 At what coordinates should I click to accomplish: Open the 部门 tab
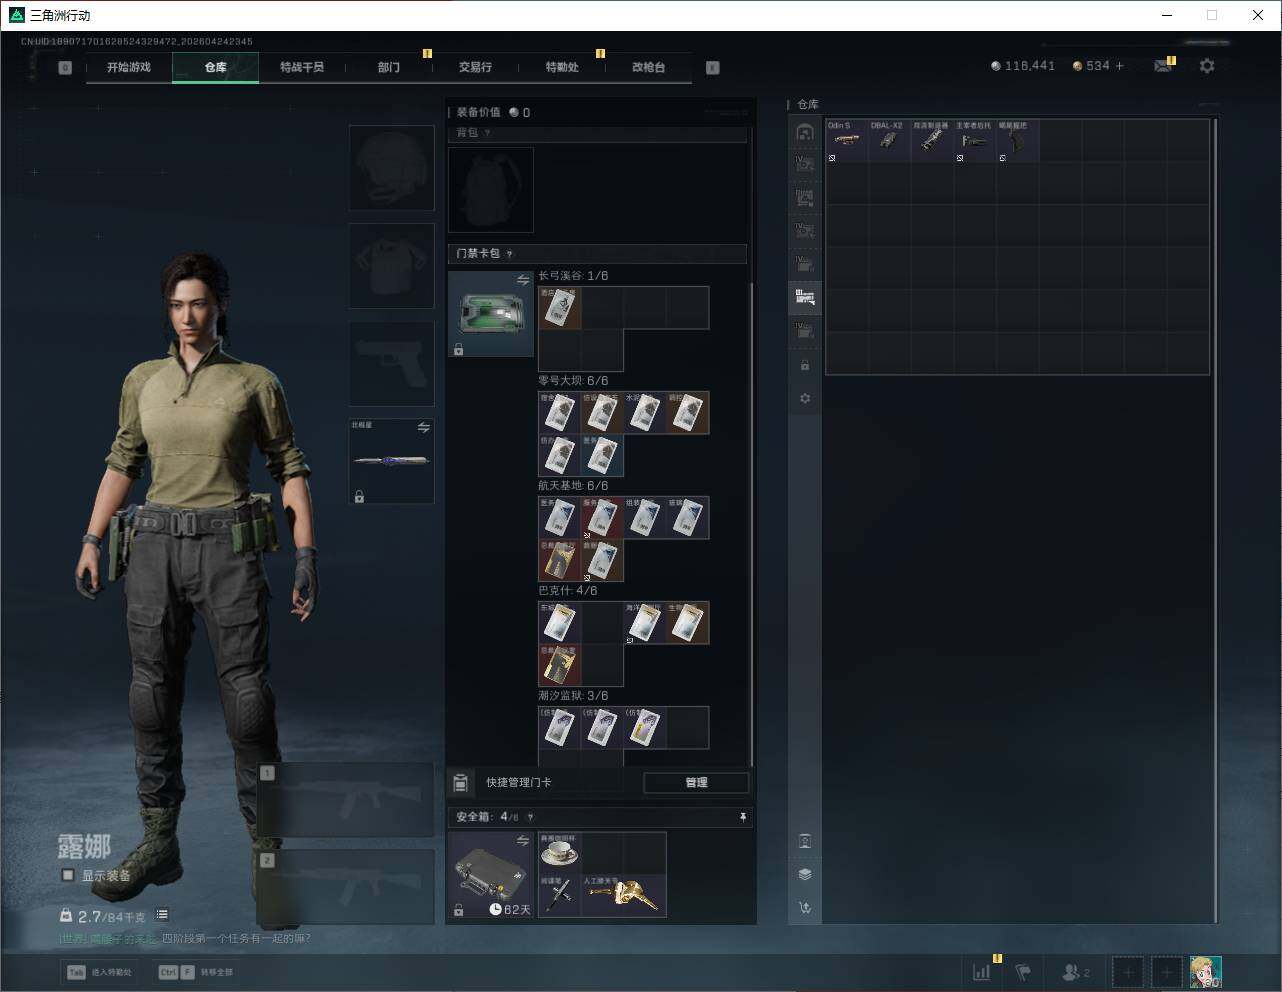pos(389,67)
